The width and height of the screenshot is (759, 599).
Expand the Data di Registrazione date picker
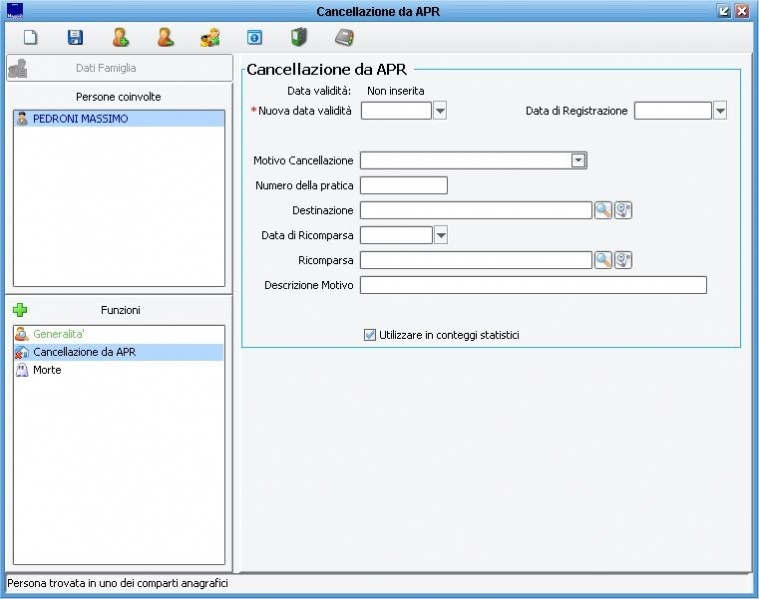(x=720, y=111)
